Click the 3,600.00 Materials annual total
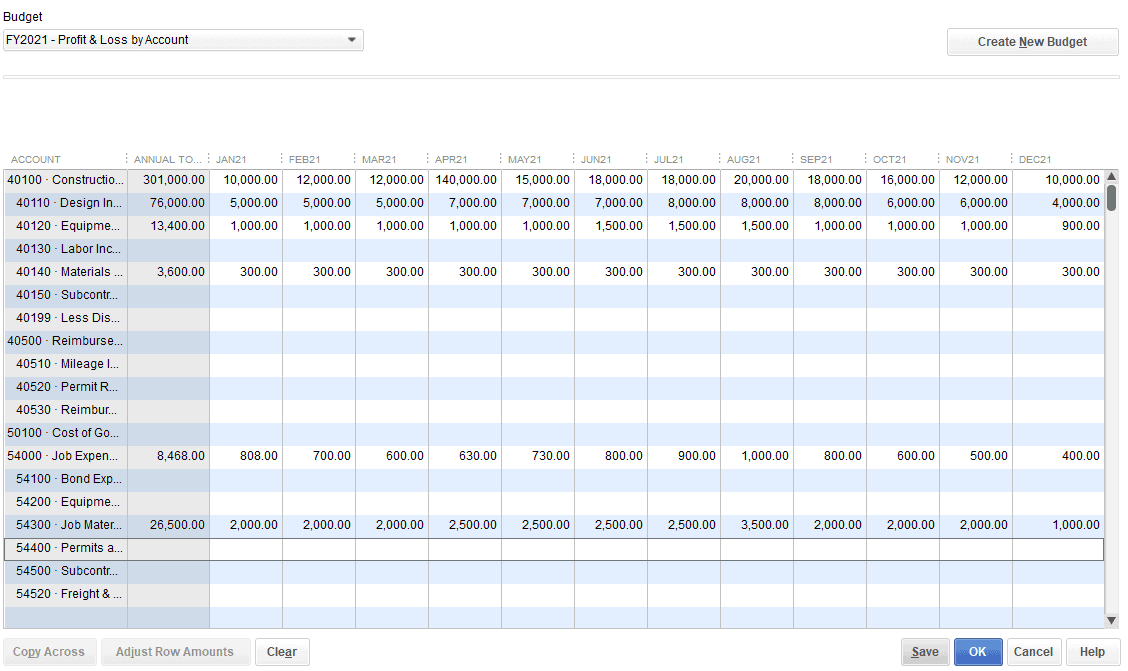This screenshot has width=1128, height=671. (x=168, y=272)
